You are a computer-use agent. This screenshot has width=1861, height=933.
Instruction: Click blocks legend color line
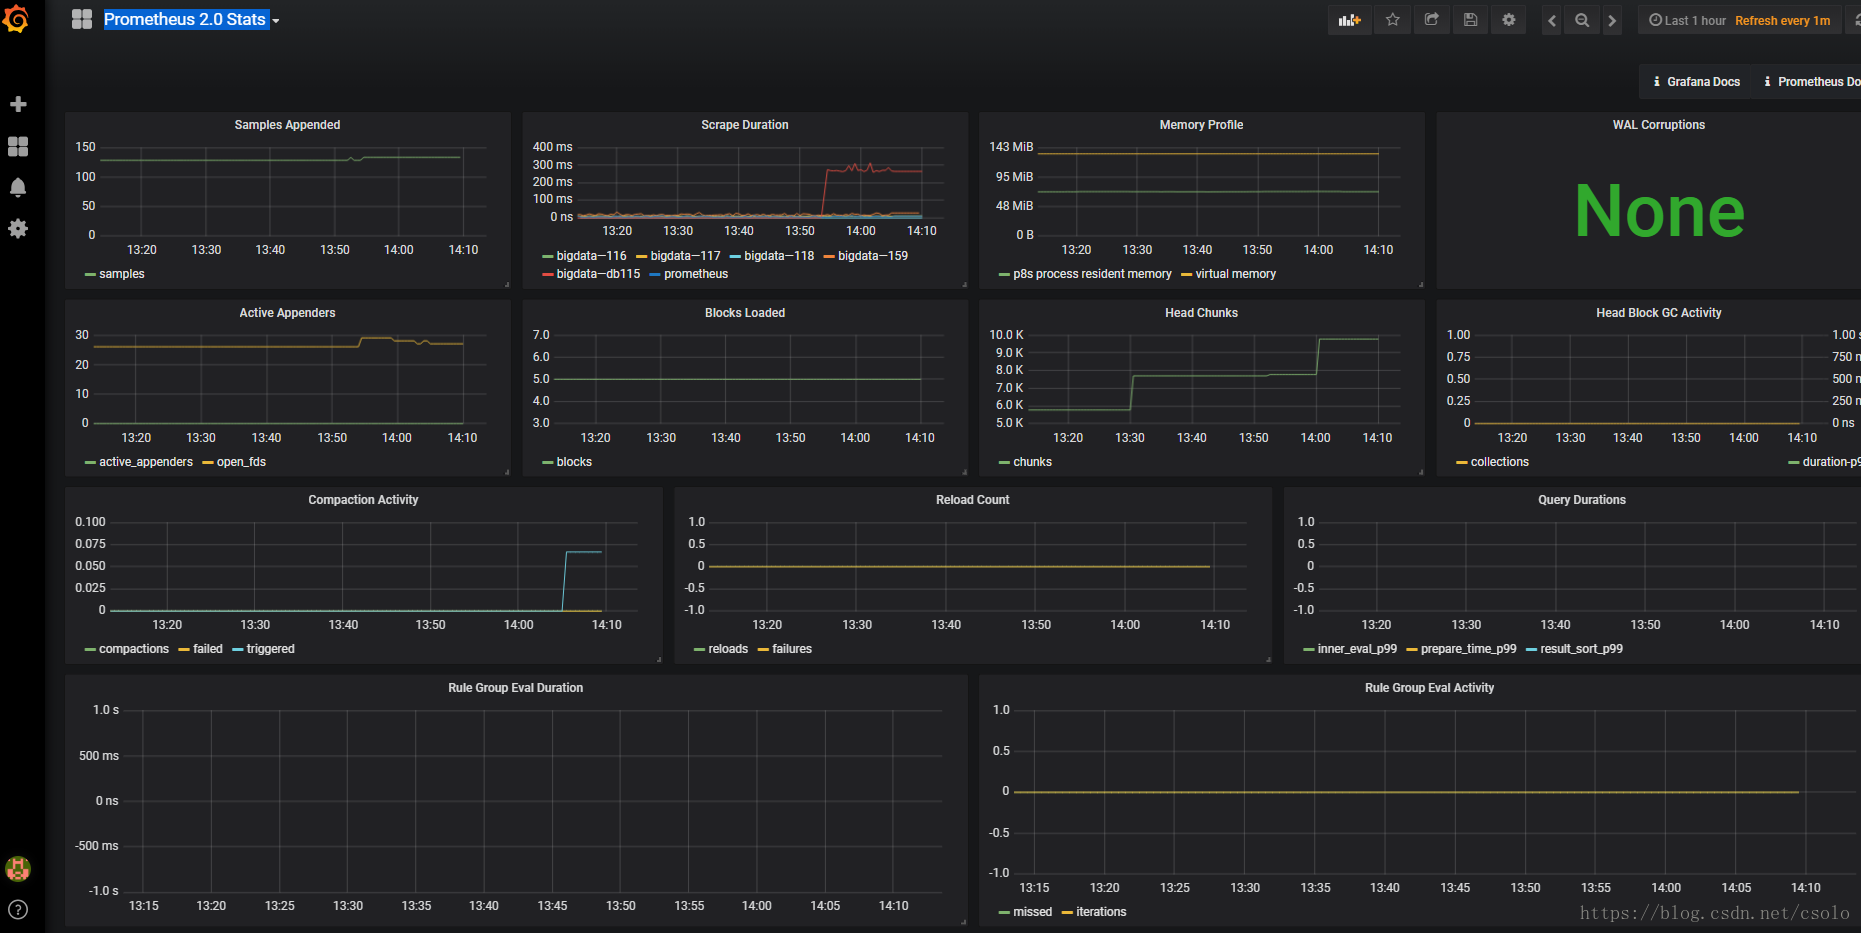click(x=548, y=462)
